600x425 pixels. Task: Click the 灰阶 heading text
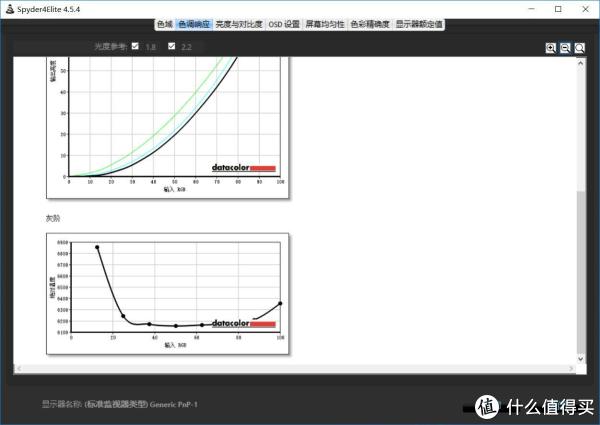[x=53, y=218]
